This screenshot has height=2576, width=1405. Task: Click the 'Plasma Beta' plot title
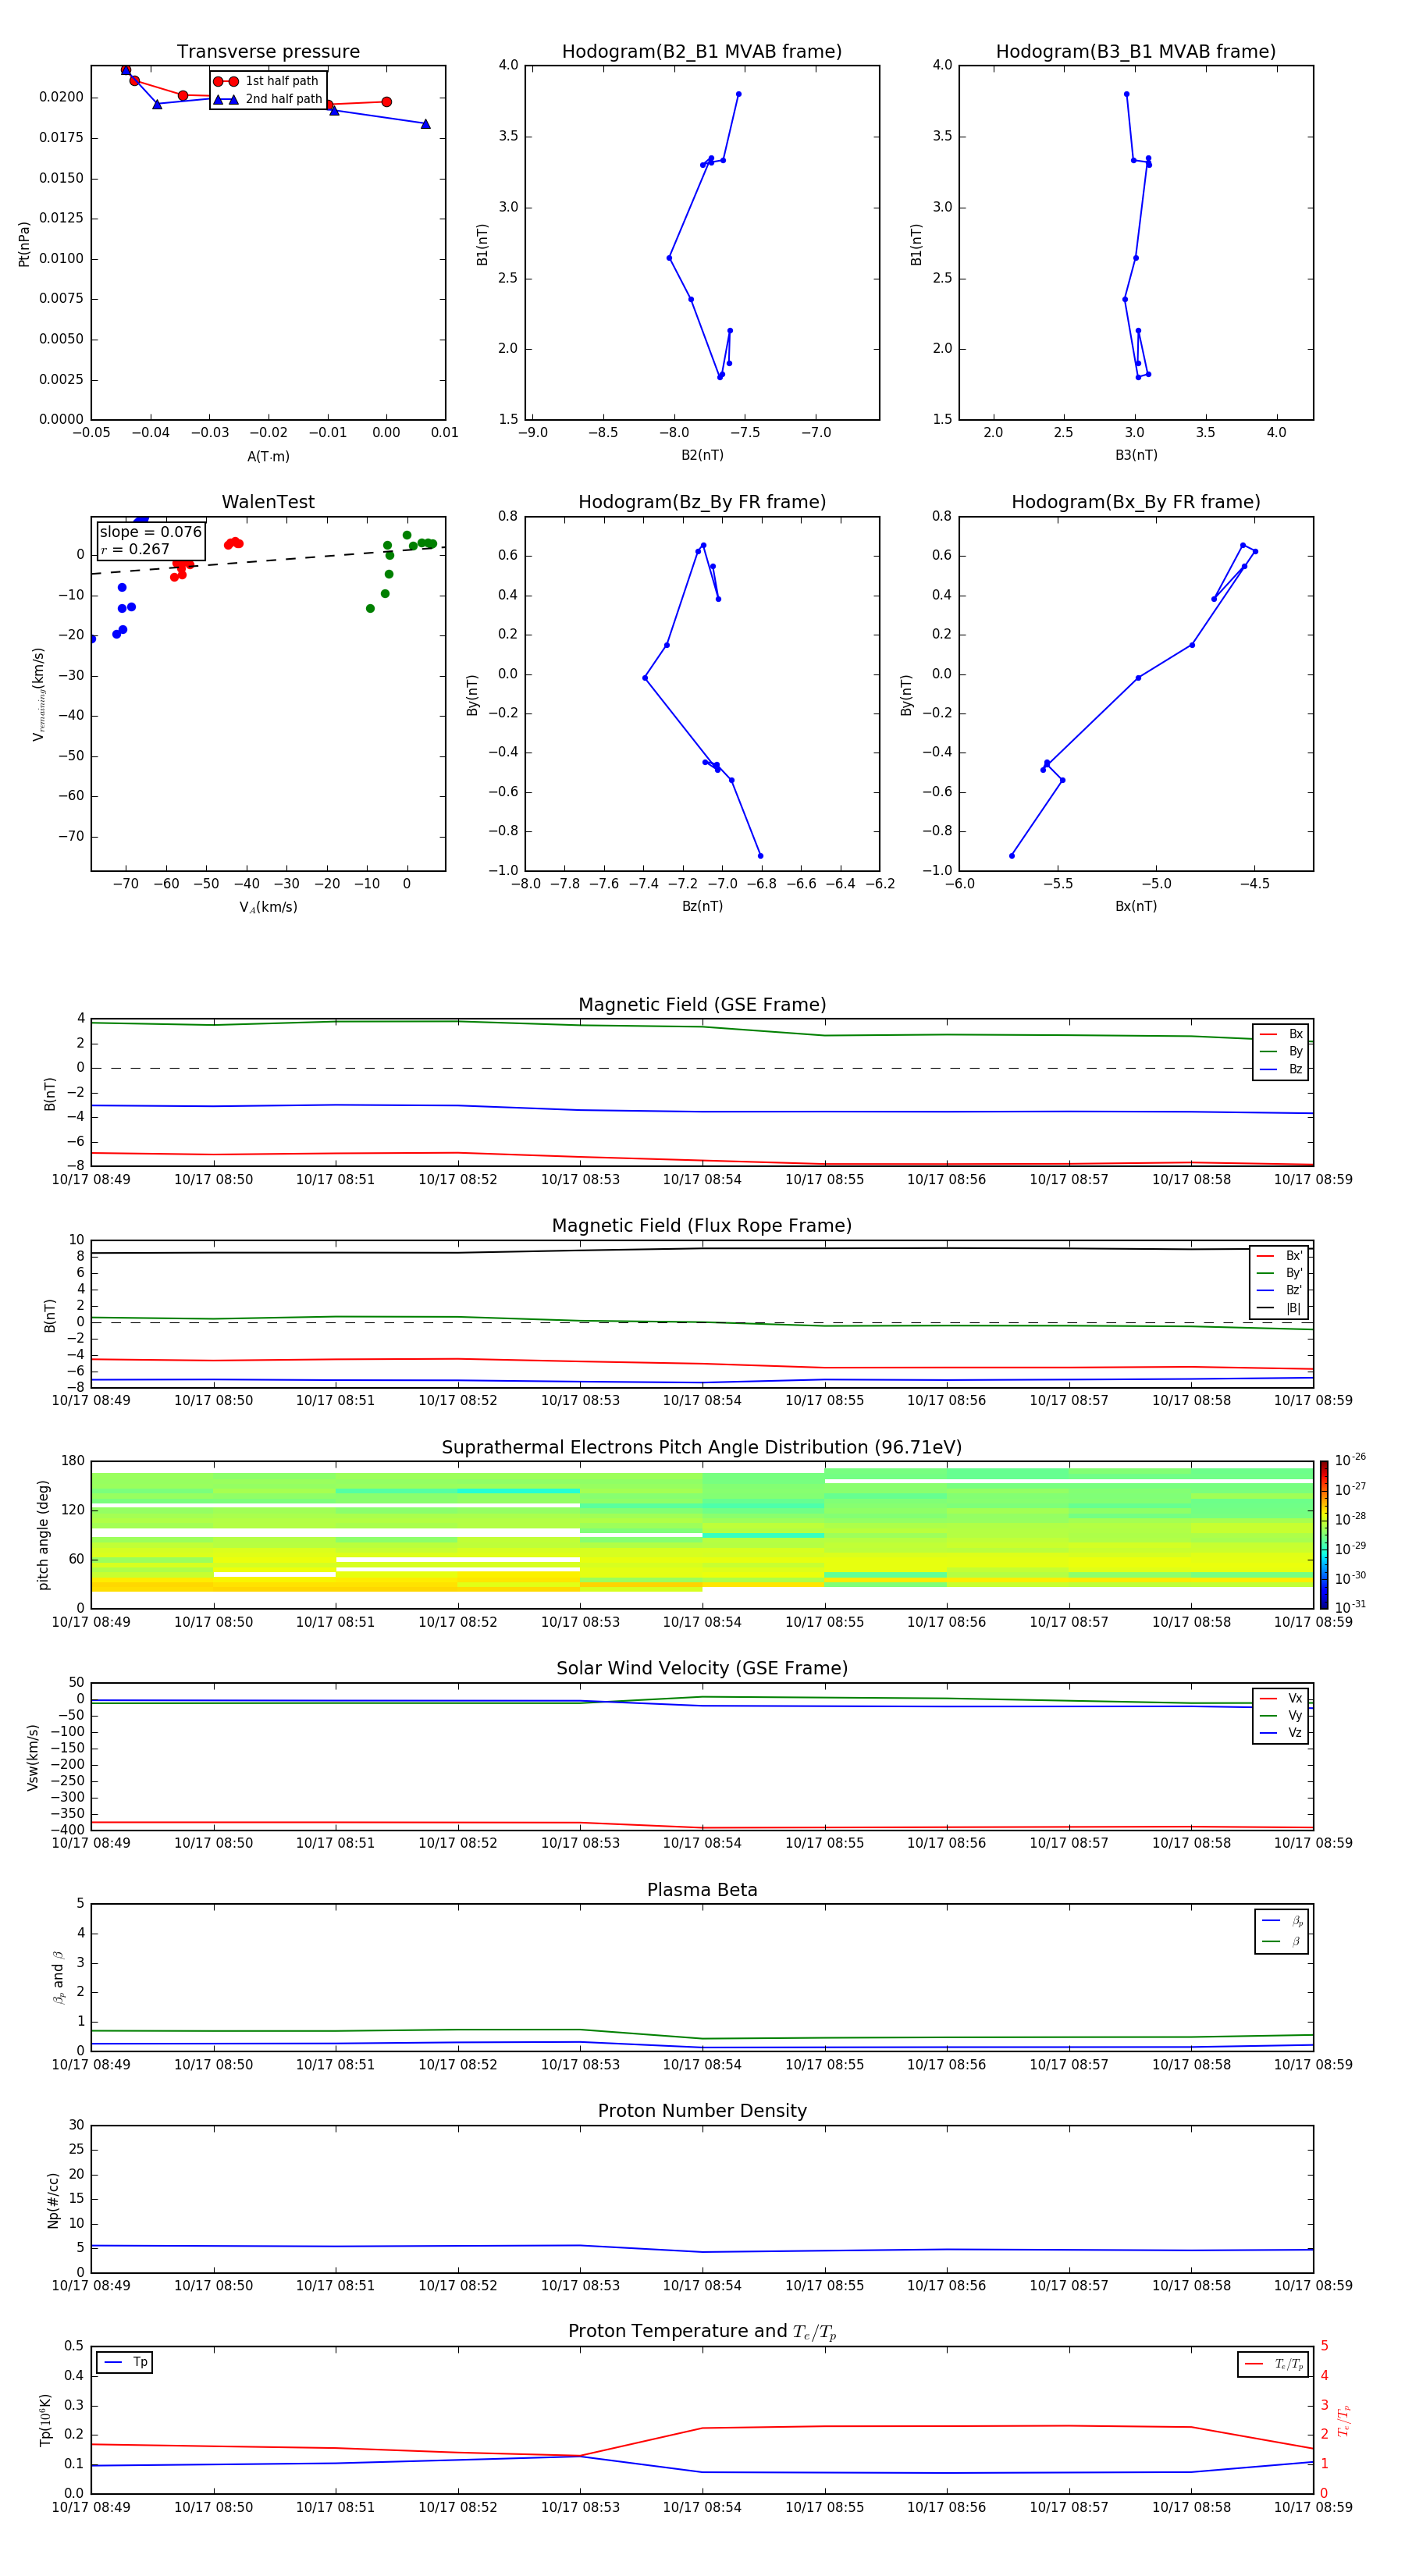click(702, 1891)
